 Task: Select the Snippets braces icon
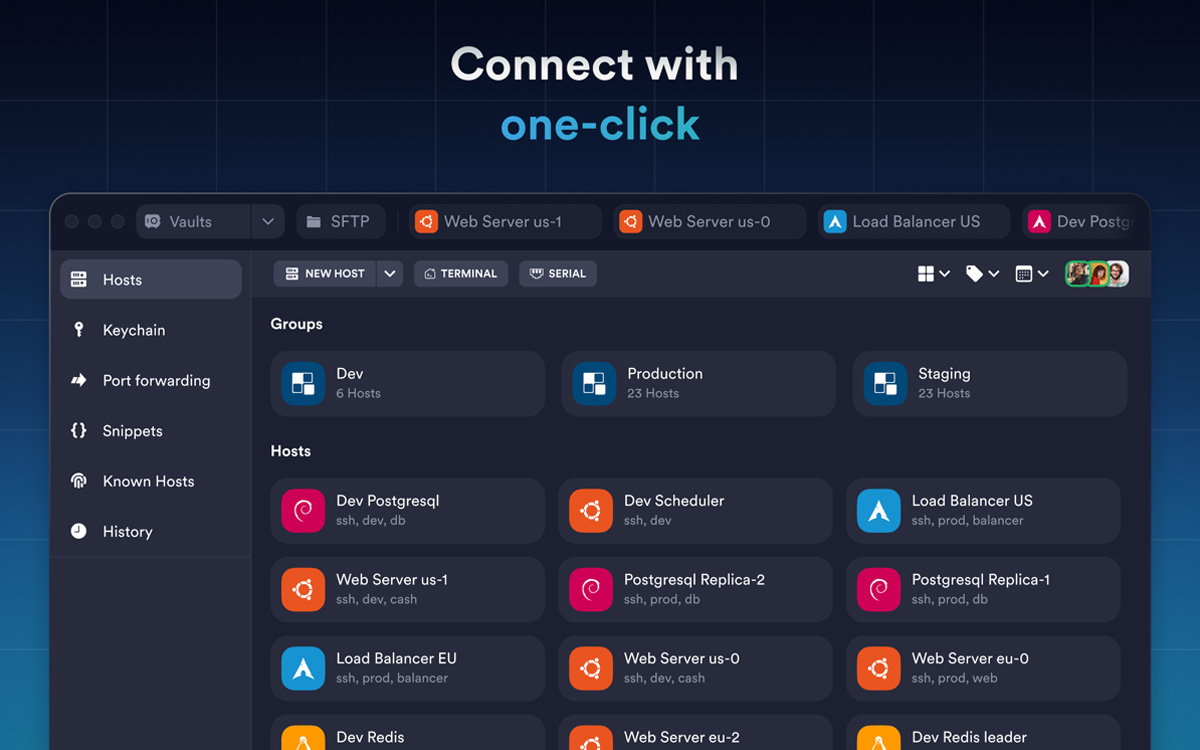[79, 431]
